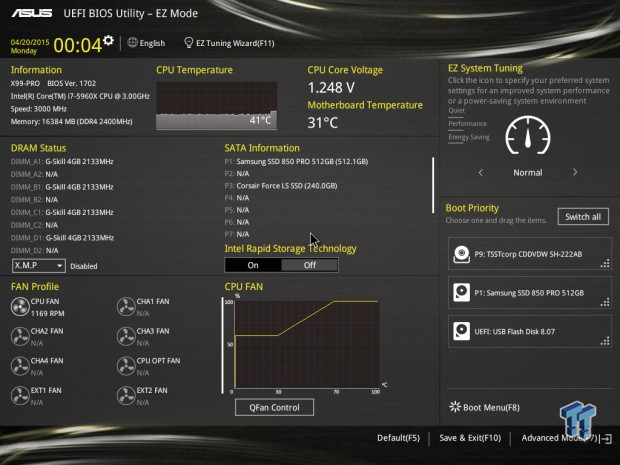The image size is (620, 465).
Task: Click the DIMM_C1 G-Skill 4GB 2133MHz row
Action: tap(62, 212)
